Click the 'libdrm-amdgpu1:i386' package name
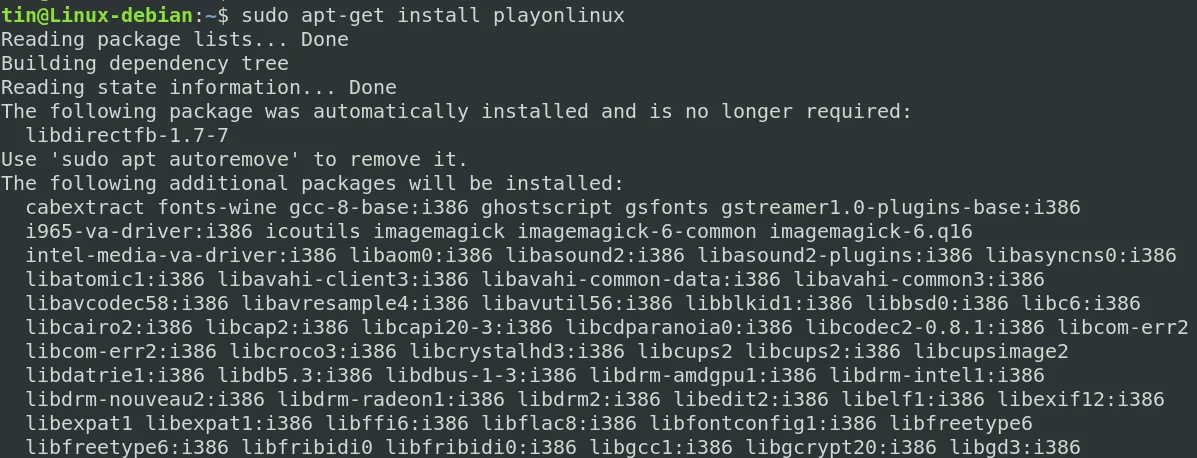The image size is (1197, 458). point(703,376)
